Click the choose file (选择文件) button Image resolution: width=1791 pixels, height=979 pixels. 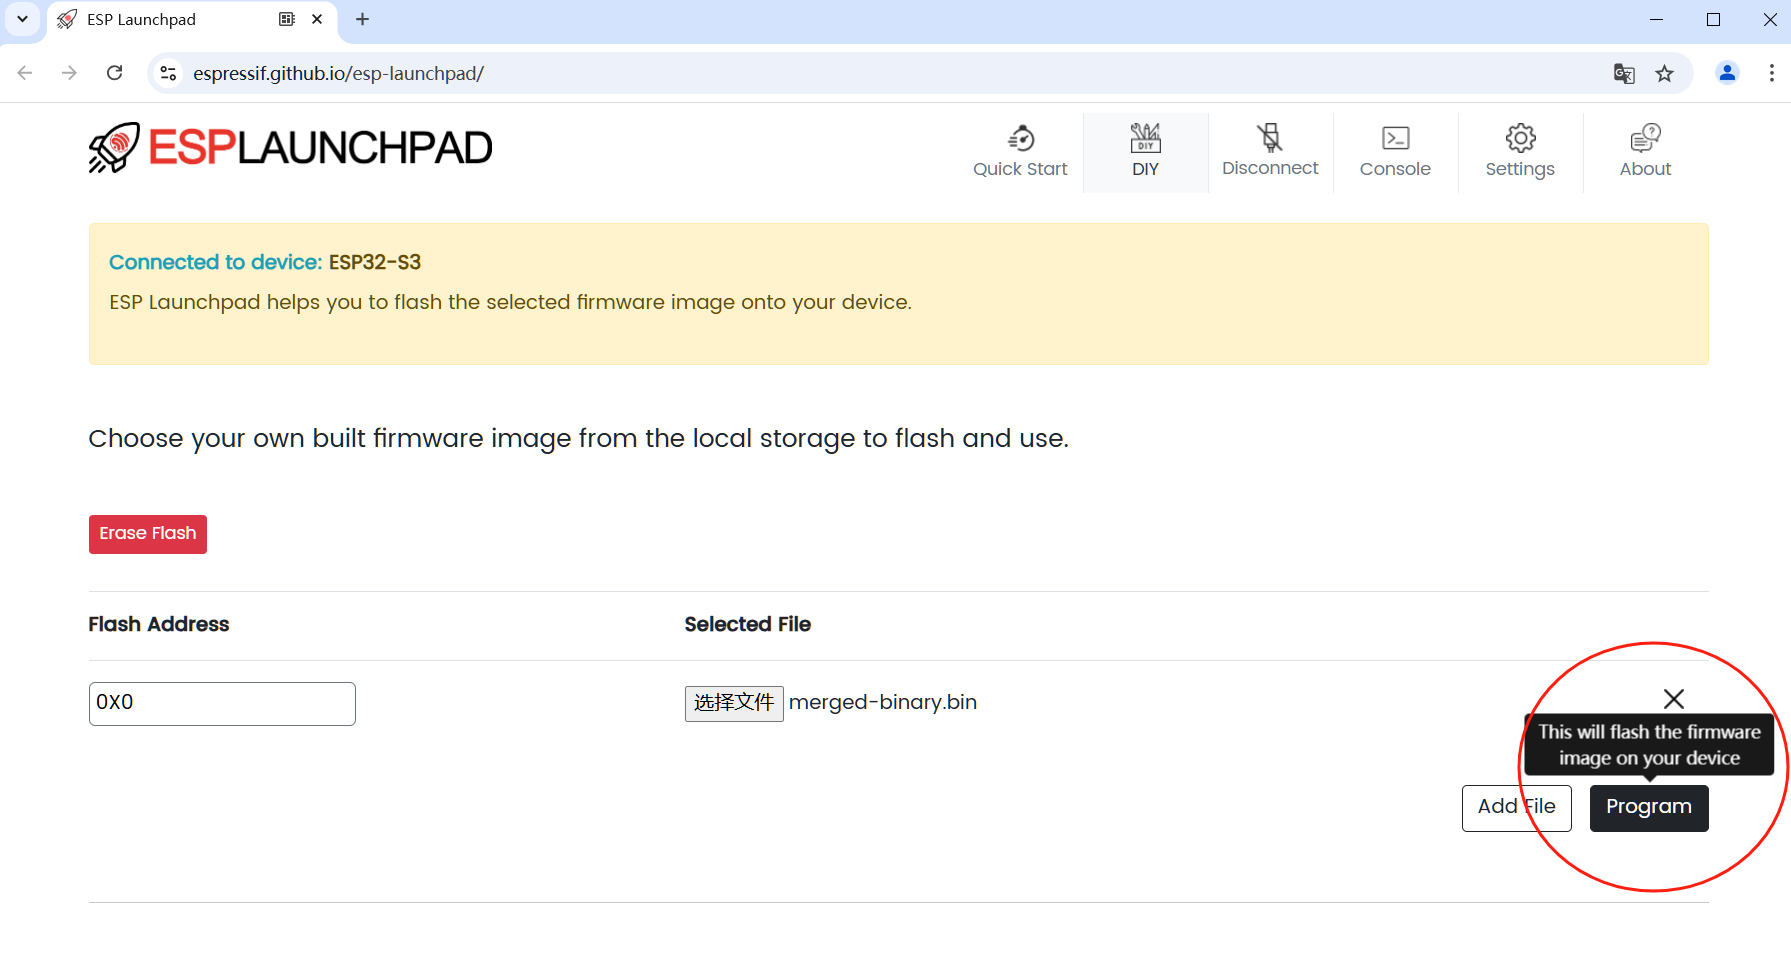click(734, 703)
